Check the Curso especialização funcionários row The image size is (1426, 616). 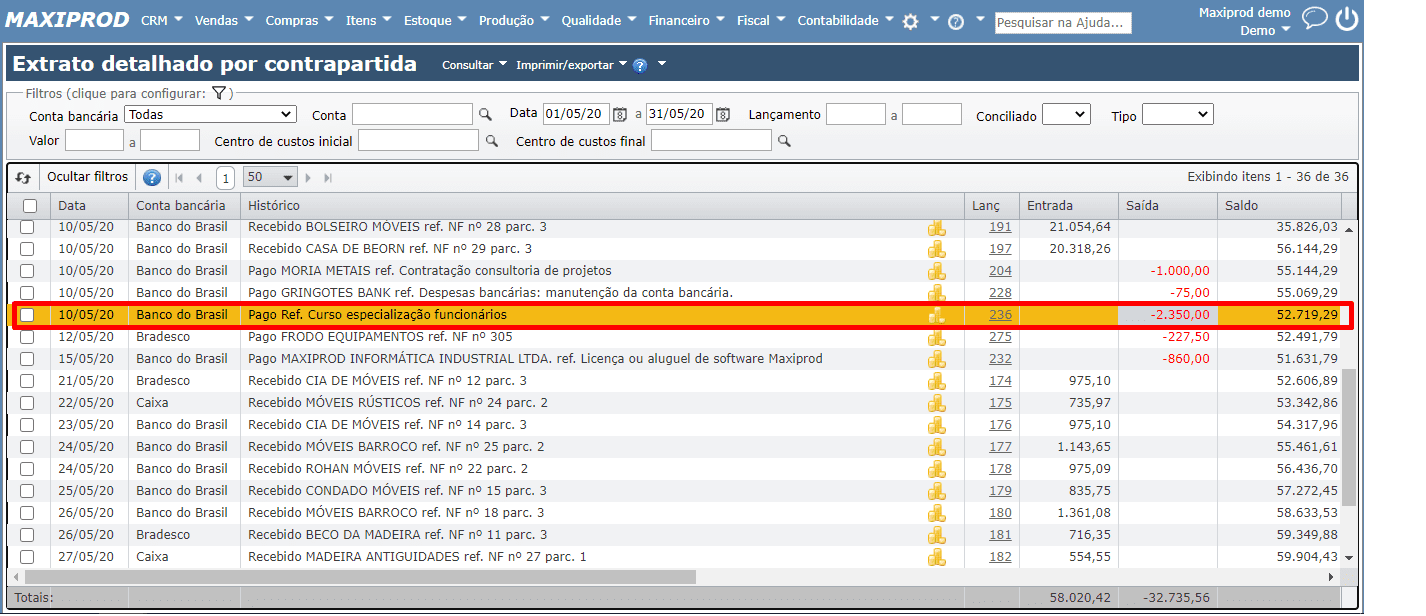pos(27,315)
